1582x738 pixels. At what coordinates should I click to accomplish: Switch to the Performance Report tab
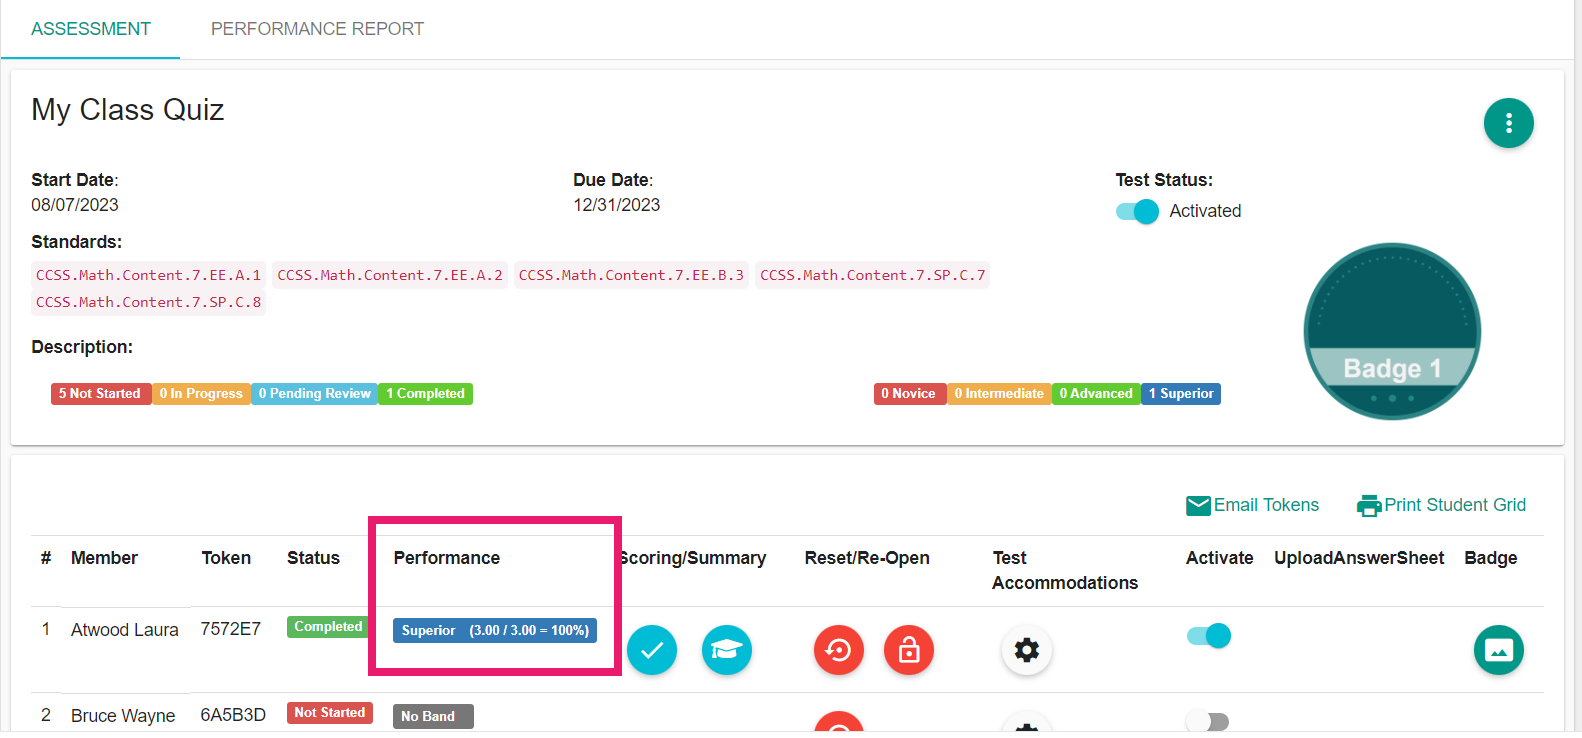coord(317,29)
